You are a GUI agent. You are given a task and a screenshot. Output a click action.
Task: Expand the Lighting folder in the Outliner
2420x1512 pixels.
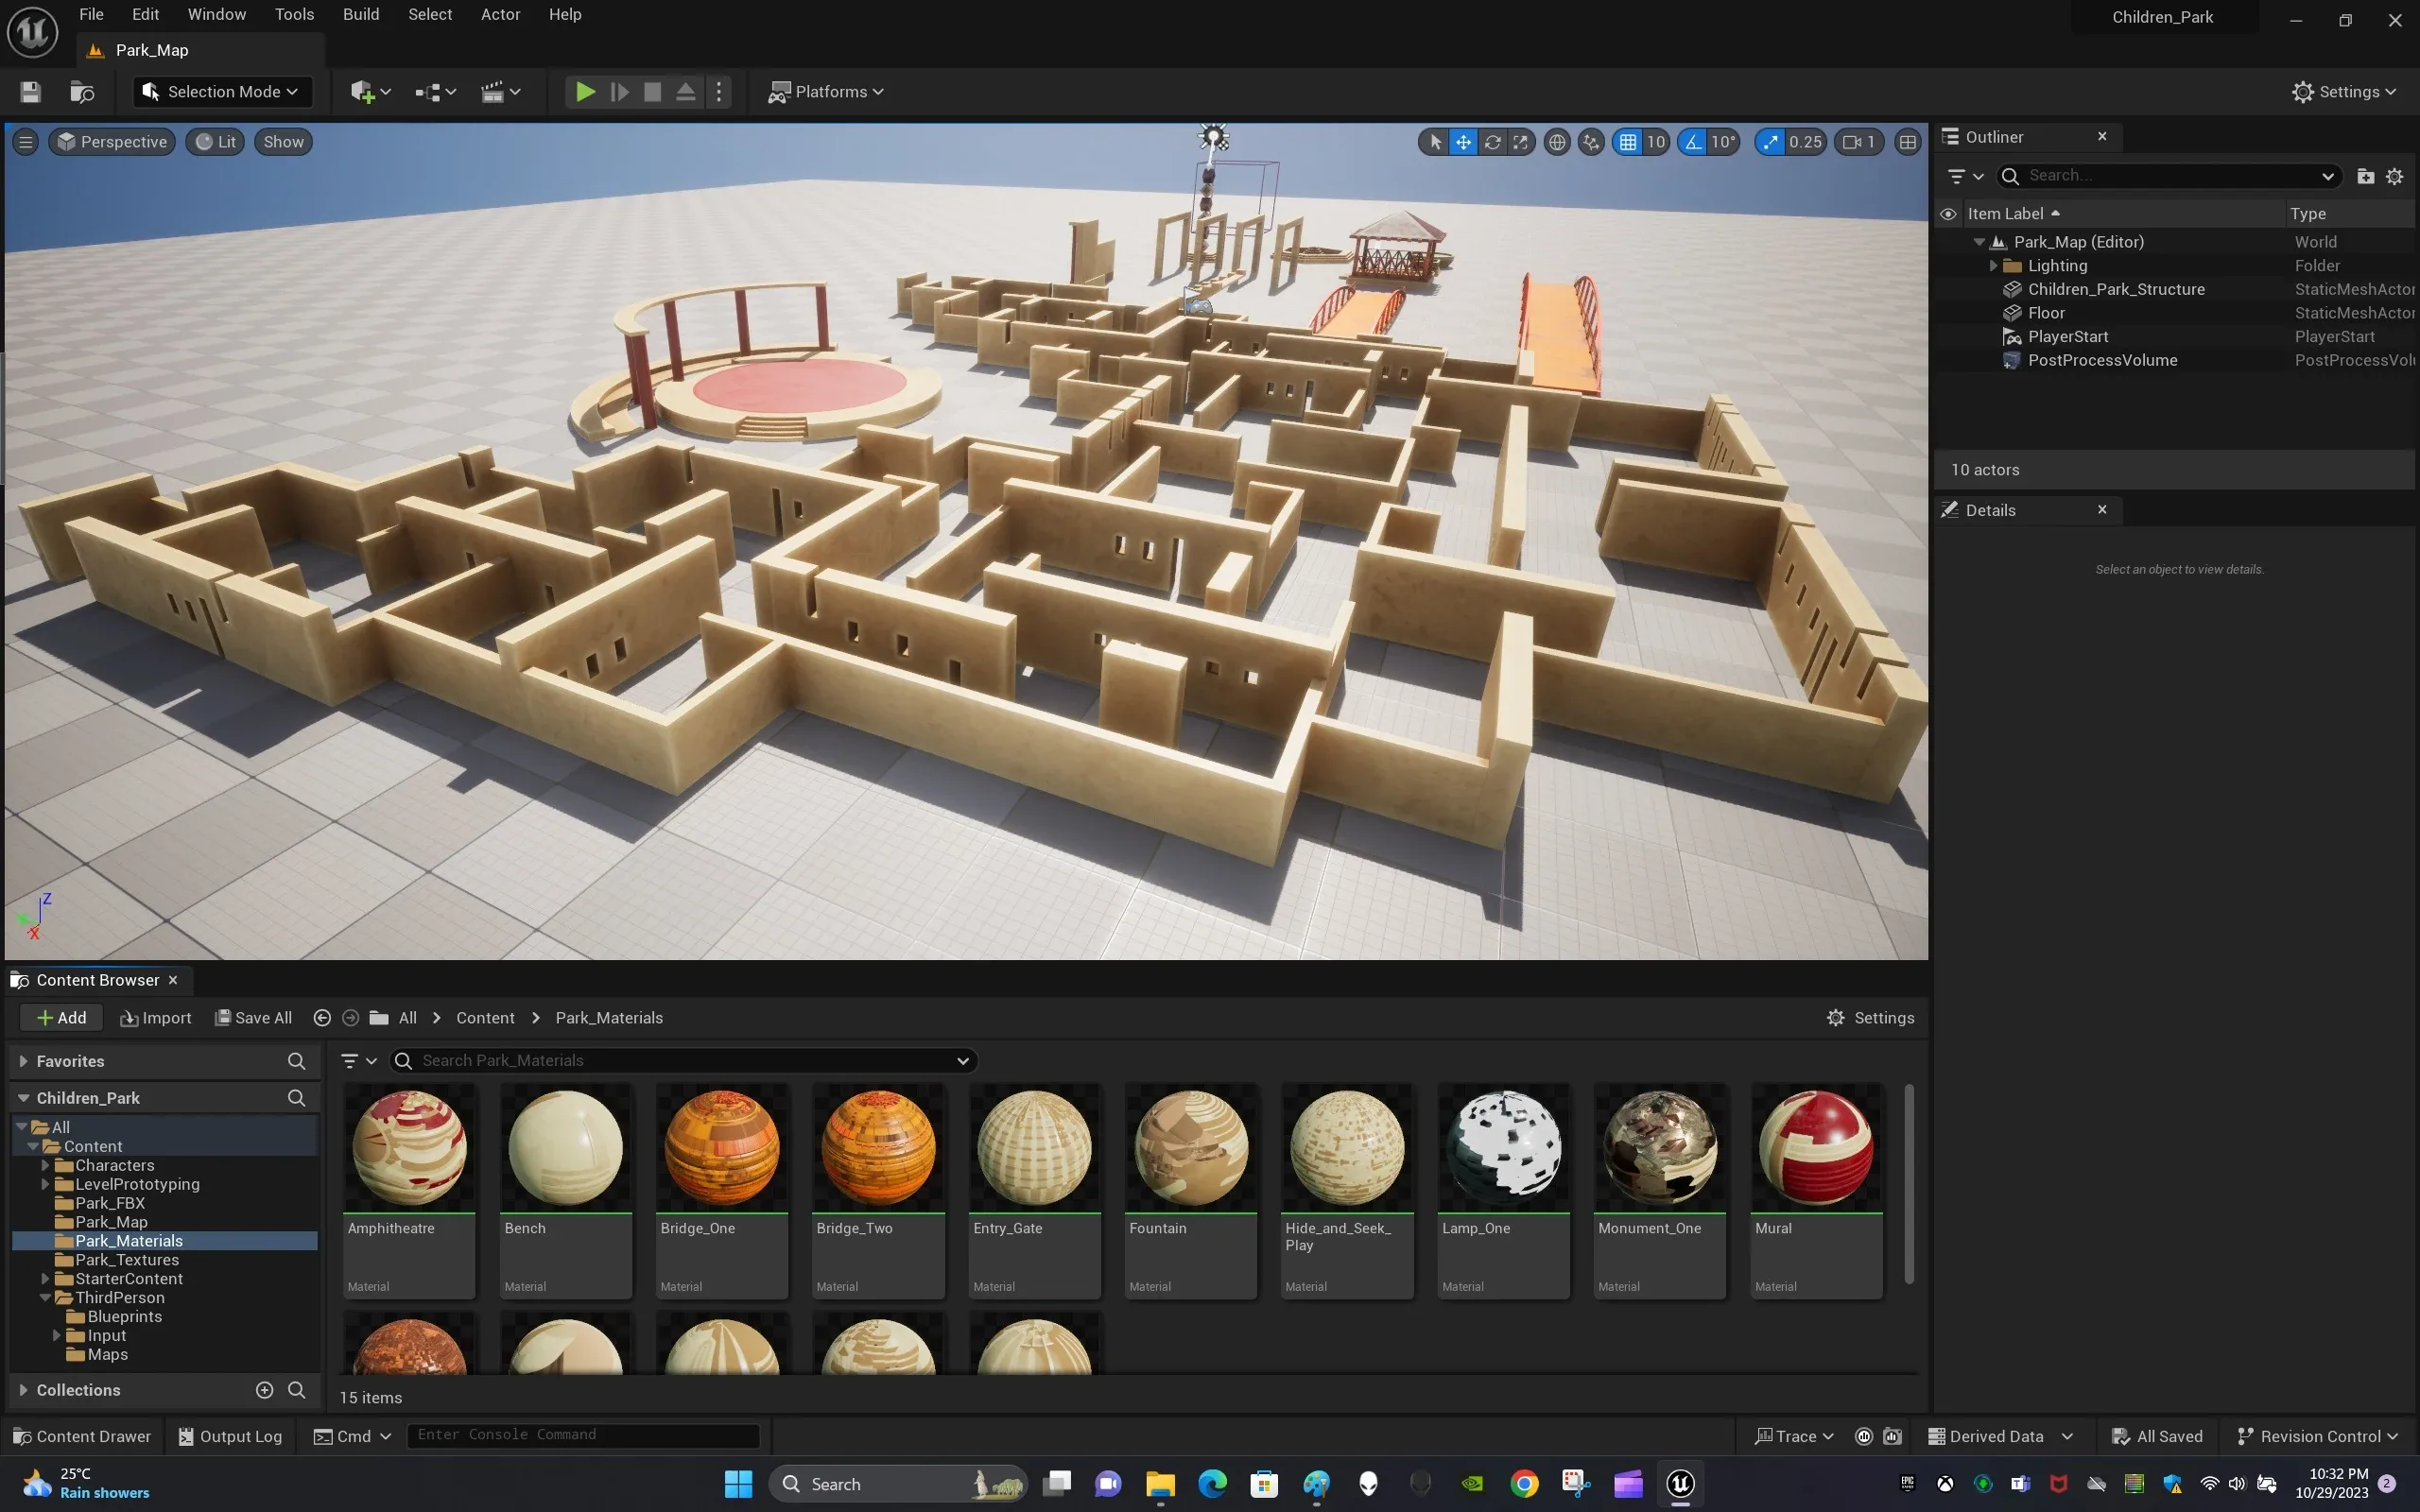[1993, 266]
